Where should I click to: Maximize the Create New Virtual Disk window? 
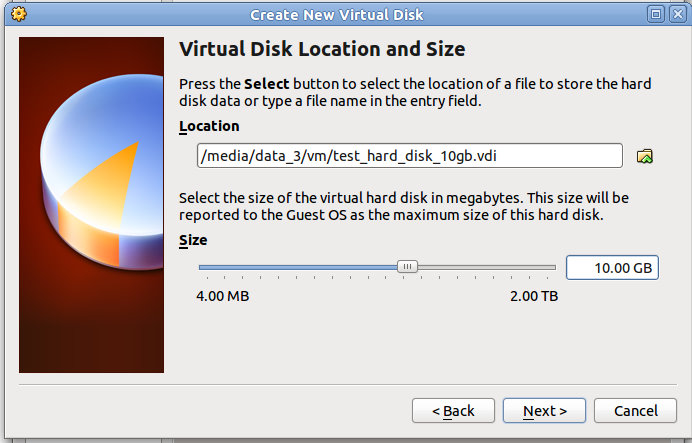tap(656, 14)
